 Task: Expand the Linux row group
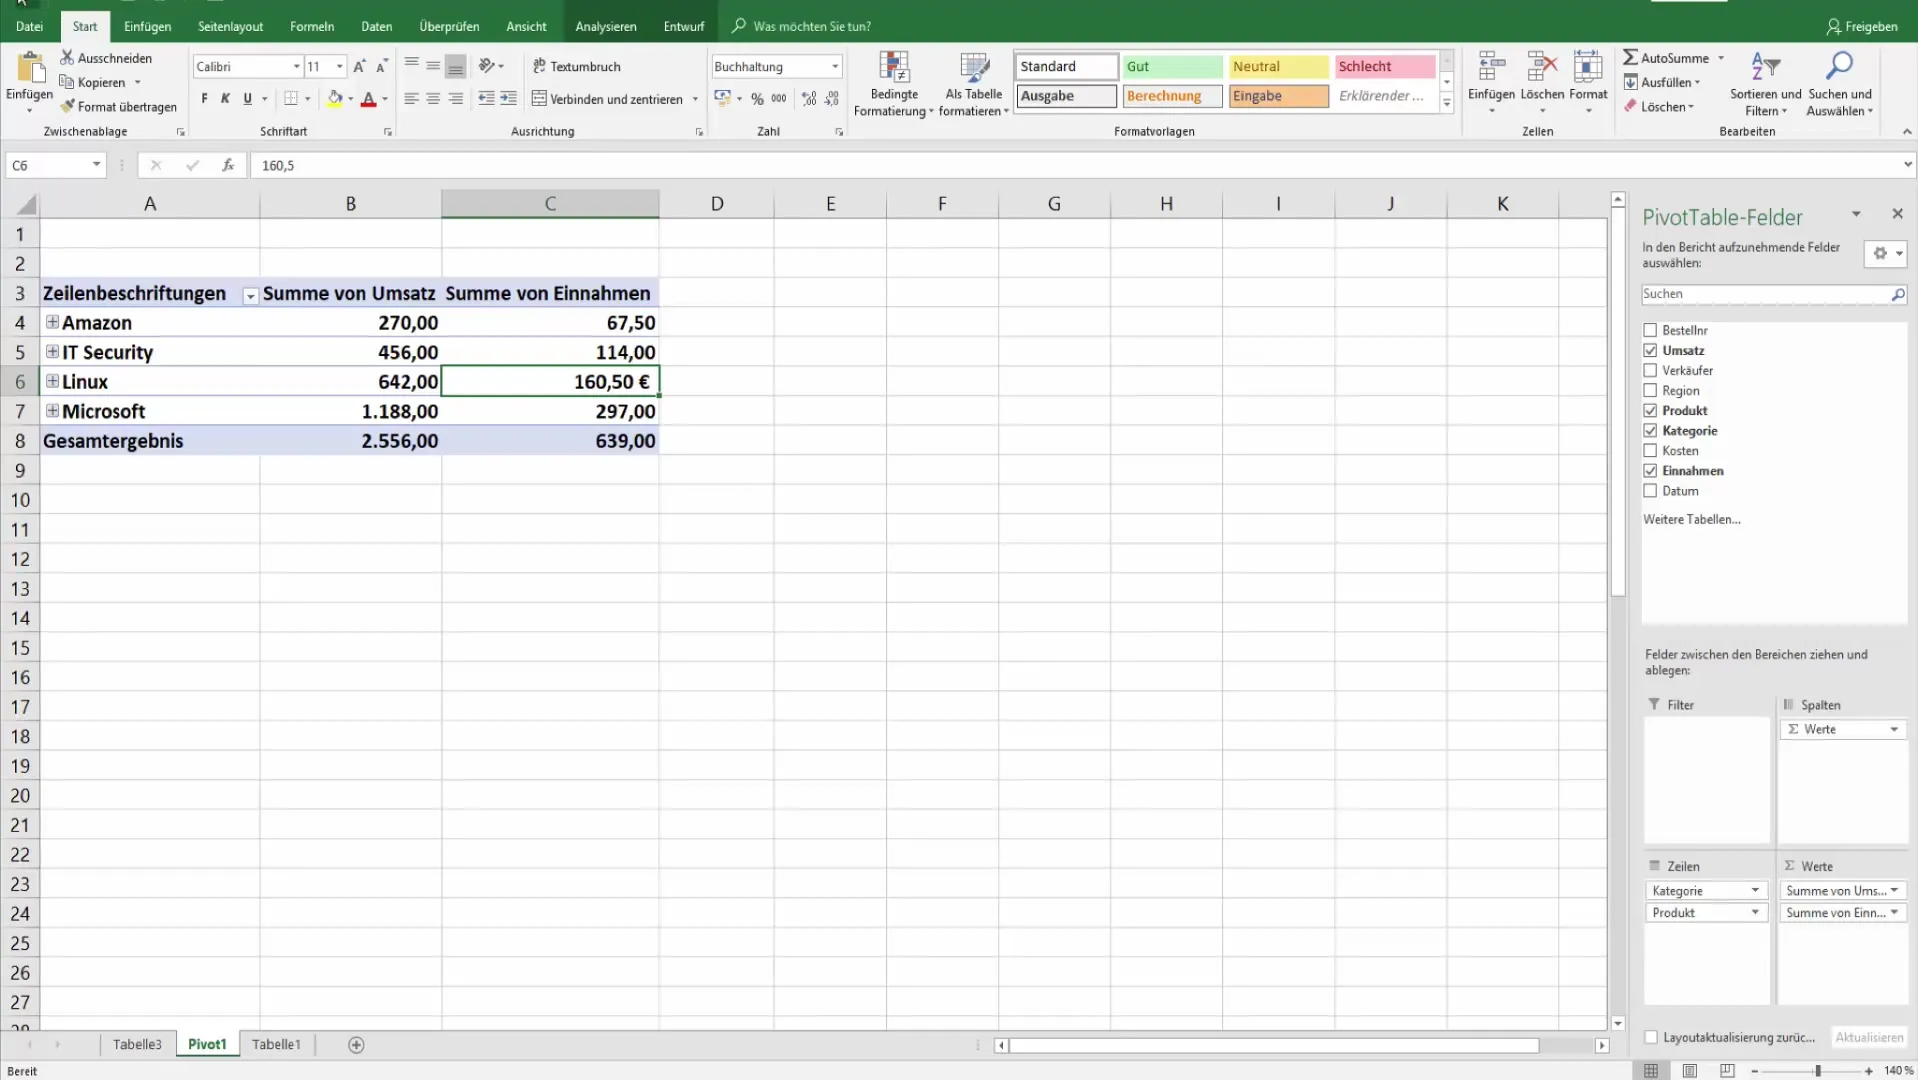pos(52,381)
